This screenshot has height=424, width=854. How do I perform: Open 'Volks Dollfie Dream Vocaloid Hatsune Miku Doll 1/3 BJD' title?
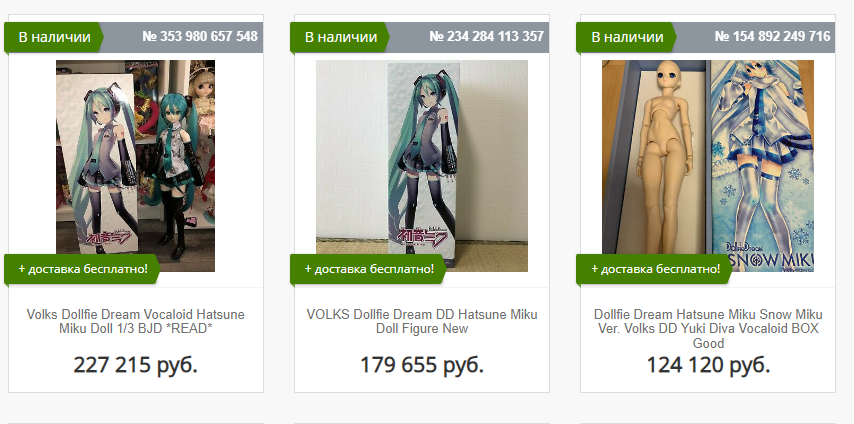pos(136,322)
